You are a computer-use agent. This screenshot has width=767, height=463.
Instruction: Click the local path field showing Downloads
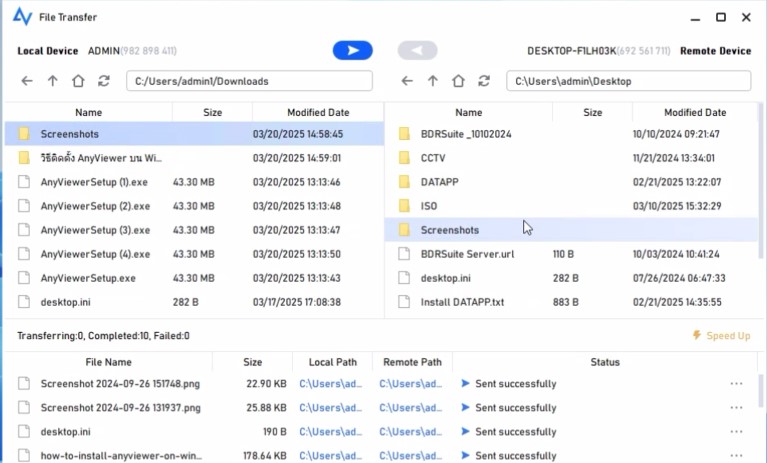click(249, 81)
